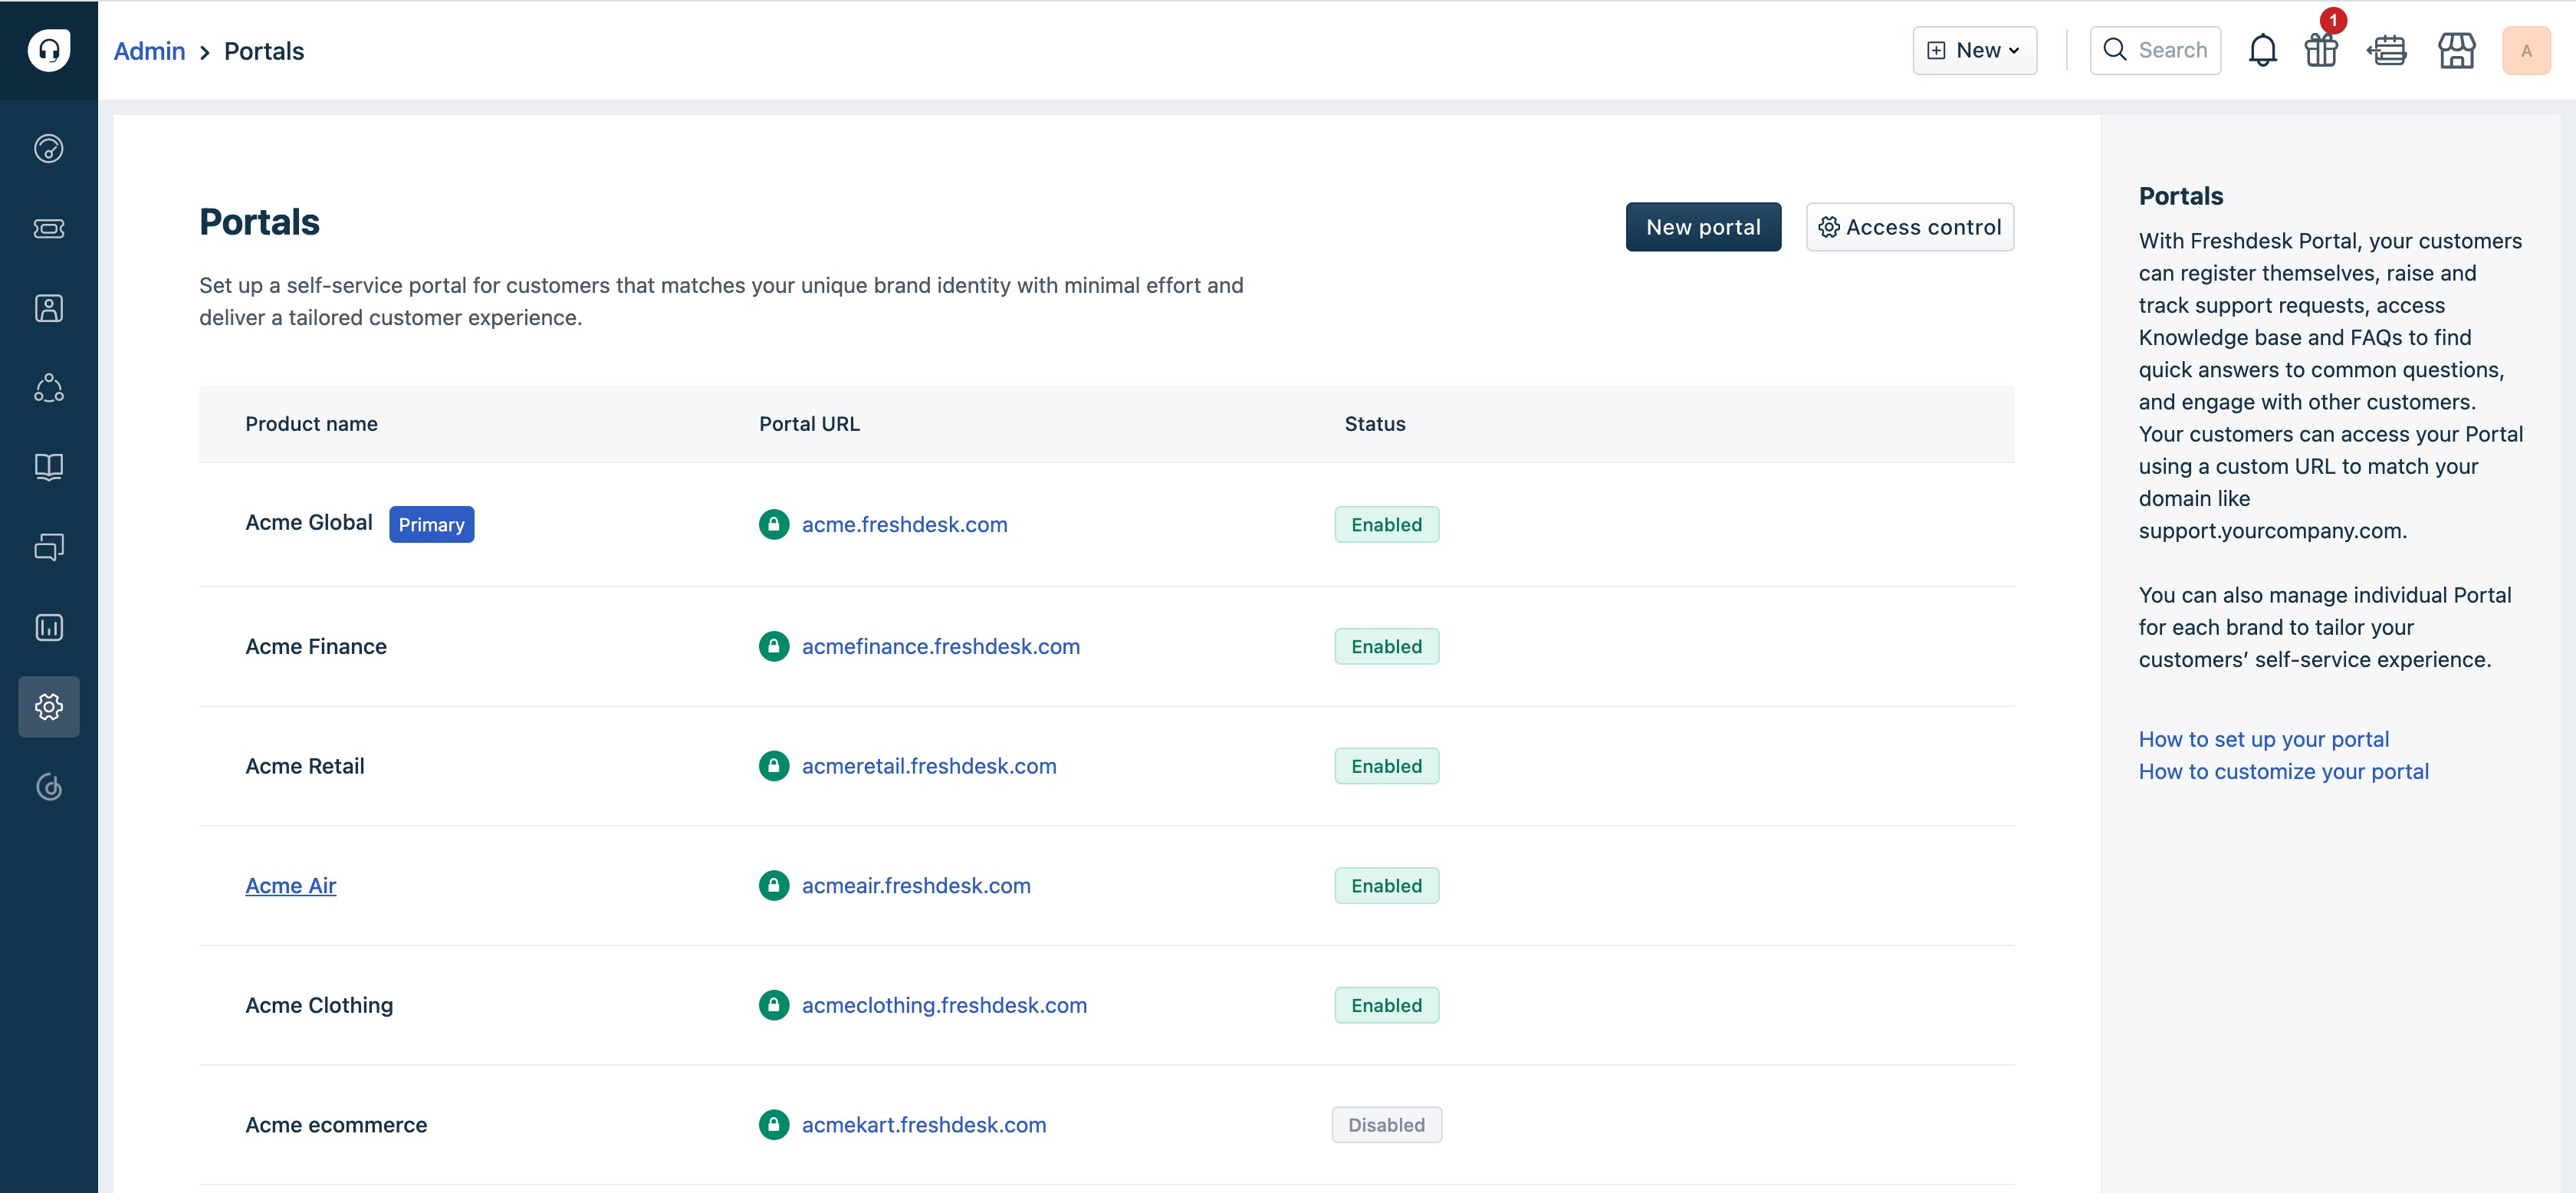Open acmekart.freshdesk.com URL
Image resolution: width=2576 pixels, height=1193 pixels.
(x=924, y=1125)
